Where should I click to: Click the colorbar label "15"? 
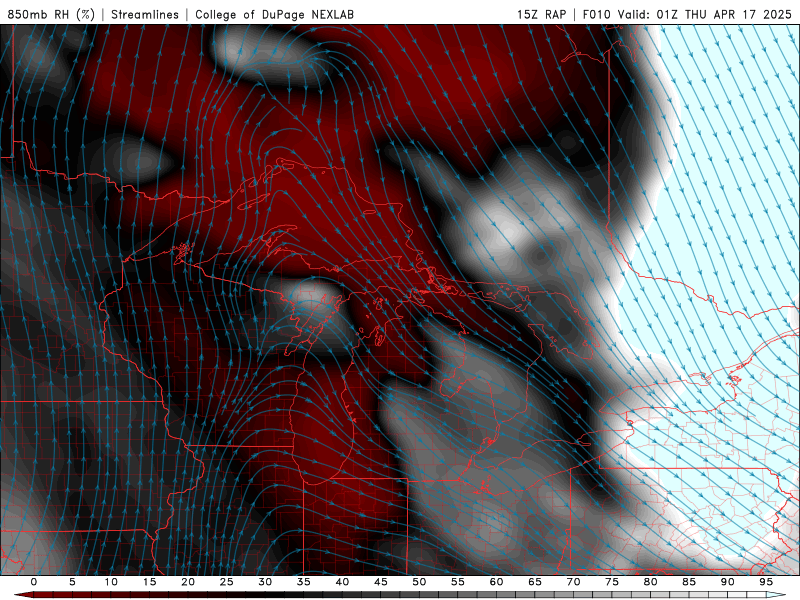[x=149, y=582]
